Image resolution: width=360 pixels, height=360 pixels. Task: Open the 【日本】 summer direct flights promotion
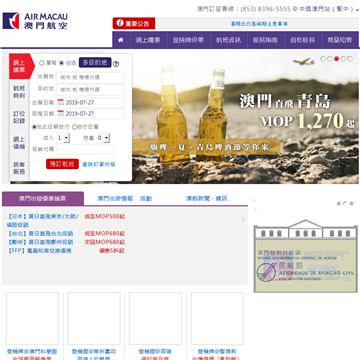click(x=43, y=220)
